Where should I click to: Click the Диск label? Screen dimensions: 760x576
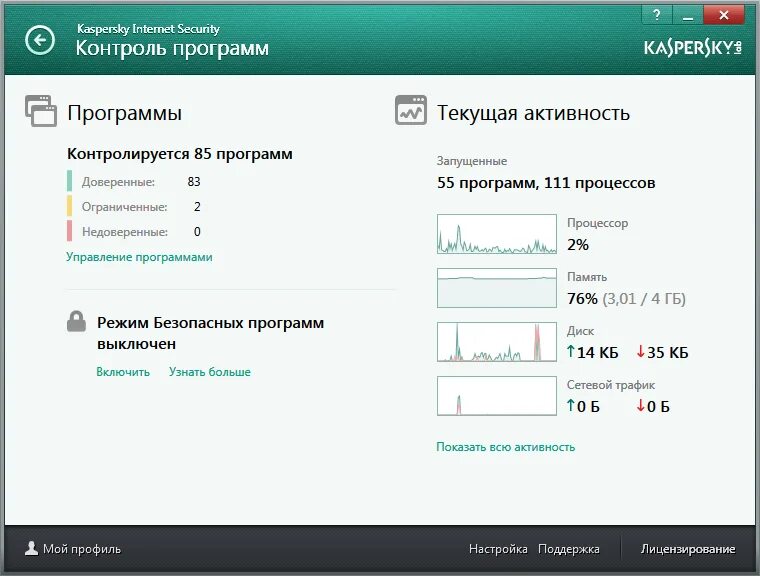pyautogui.click(x=580, y=331)
